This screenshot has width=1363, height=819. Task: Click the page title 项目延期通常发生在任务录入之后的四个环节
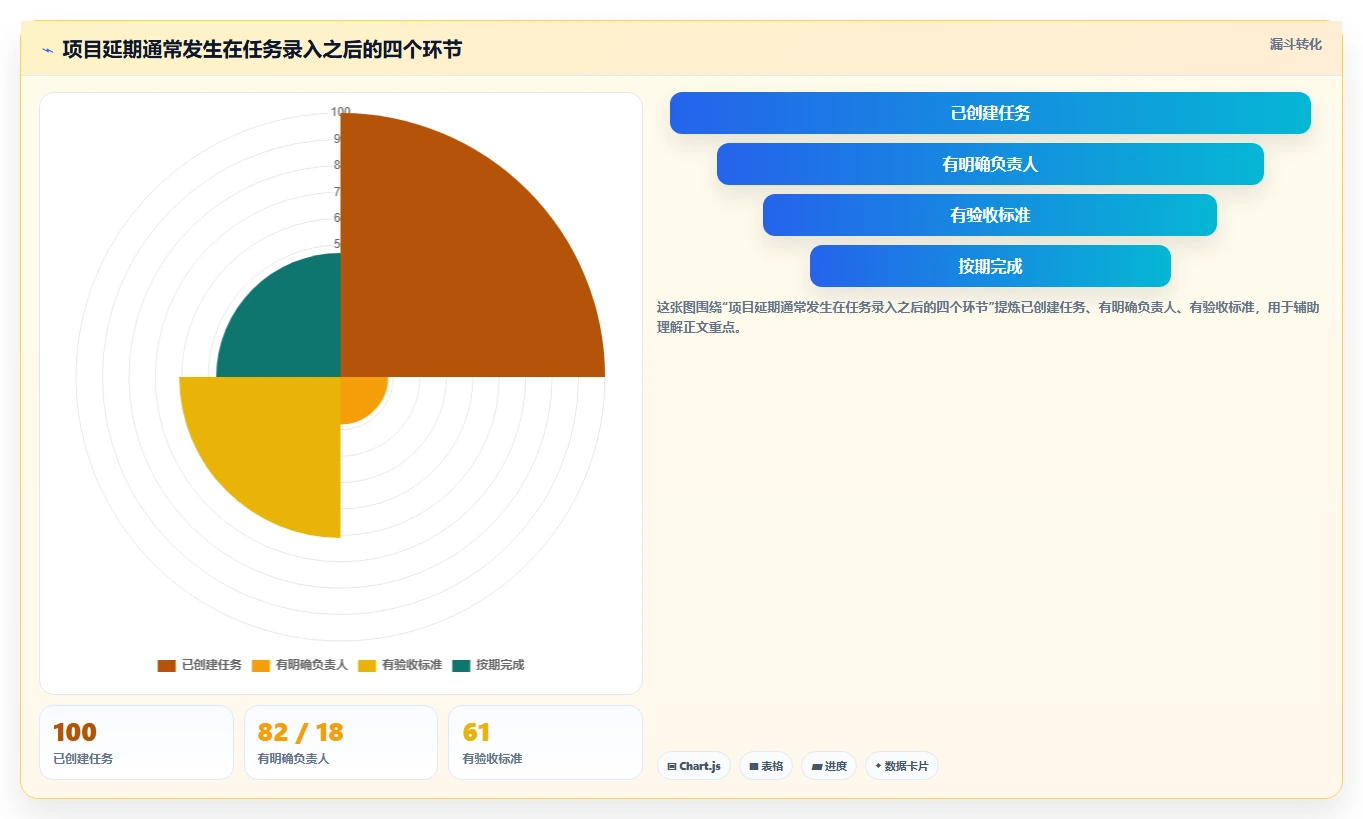click(262, 49)
